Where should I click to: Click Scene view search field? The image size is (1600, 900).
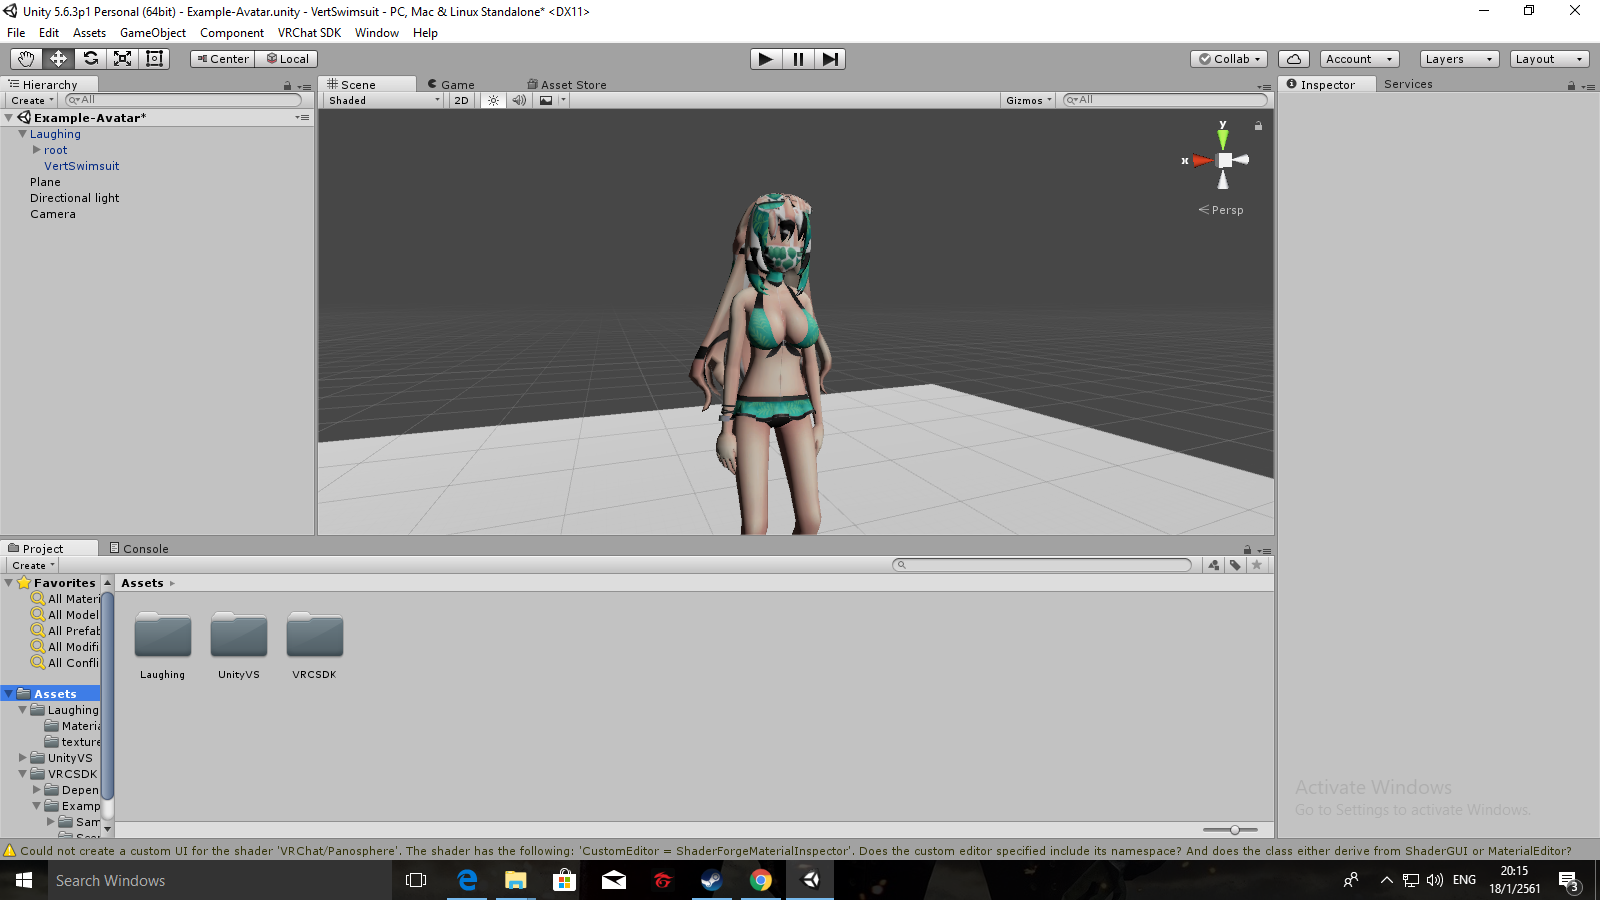pos(1165,100)
